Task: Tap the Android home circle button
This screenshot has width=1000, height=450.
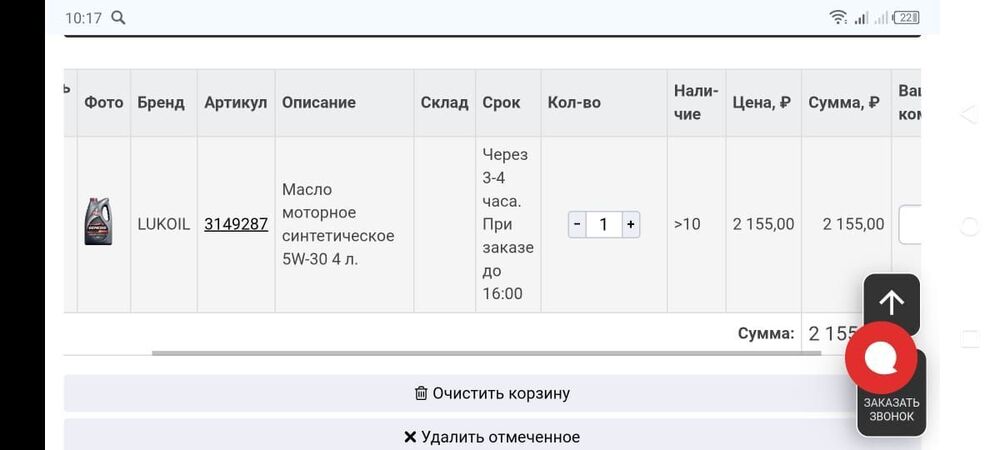Action: pyautogui.click(x=969, y=226)
